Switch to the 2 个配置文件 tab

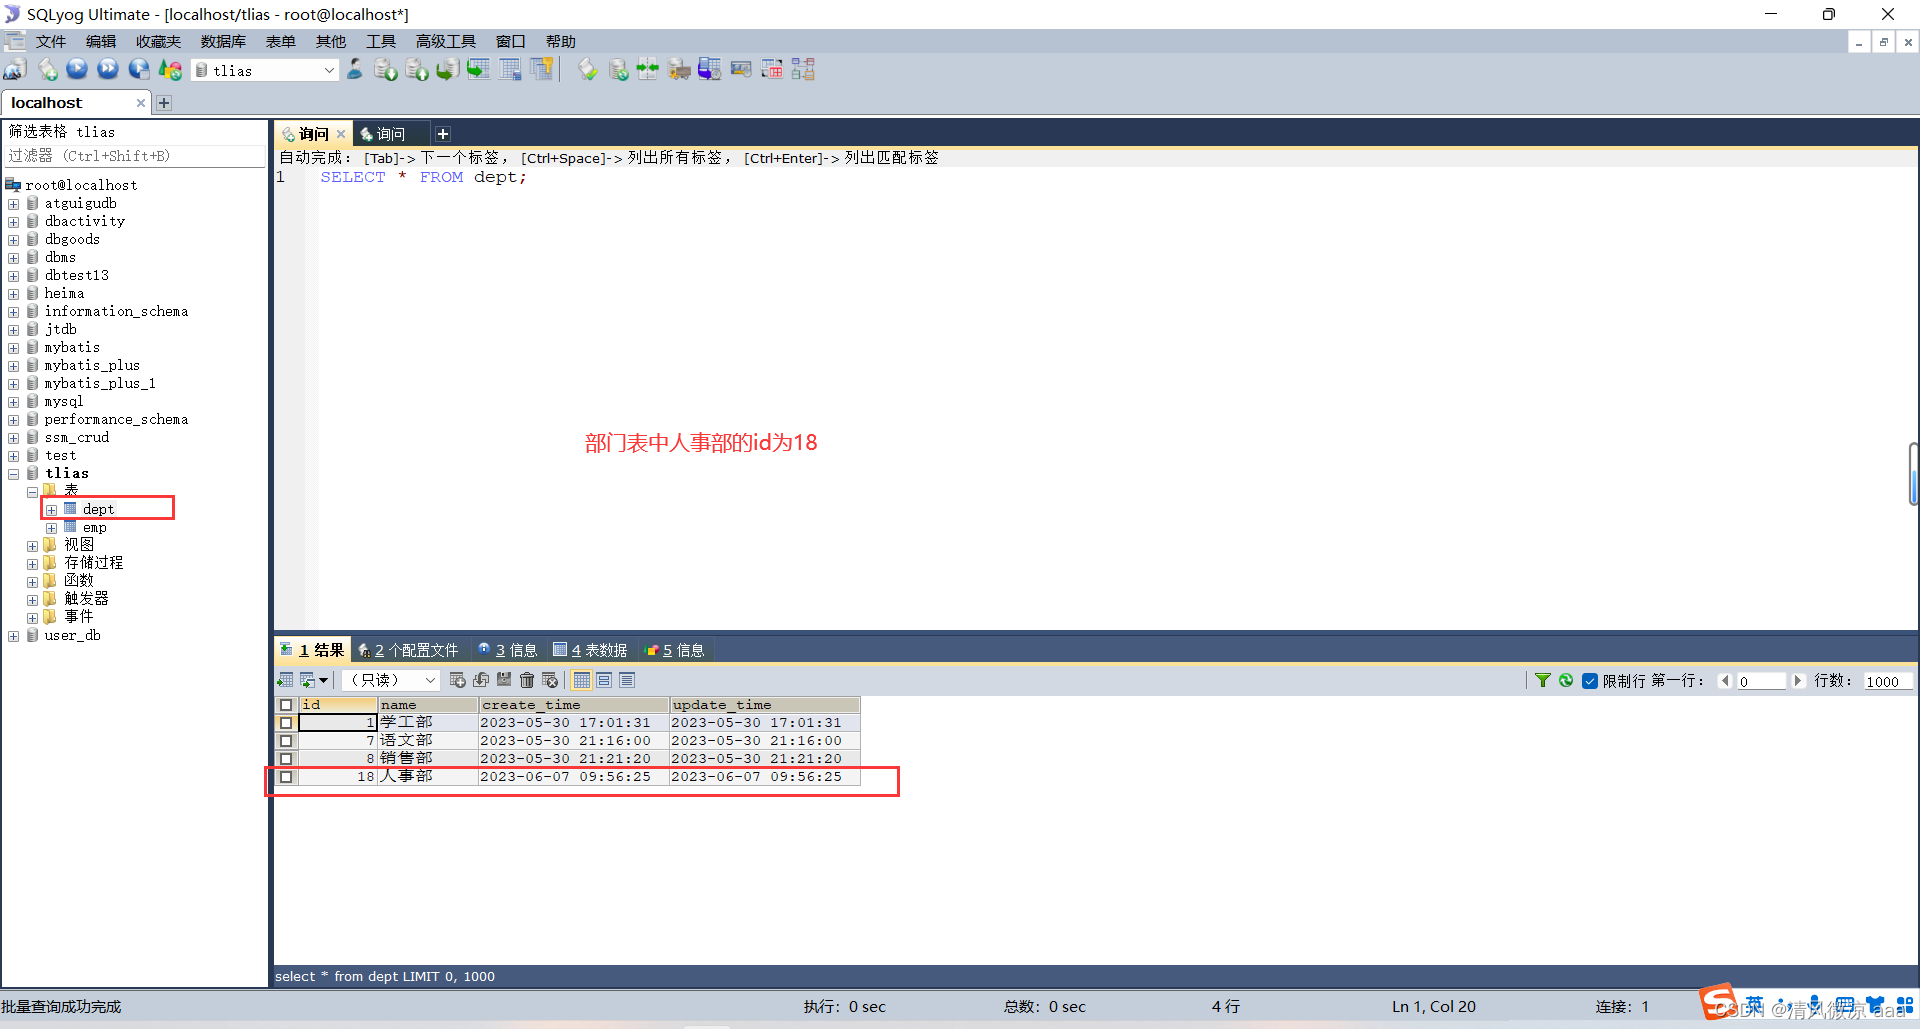pos(409,650)
